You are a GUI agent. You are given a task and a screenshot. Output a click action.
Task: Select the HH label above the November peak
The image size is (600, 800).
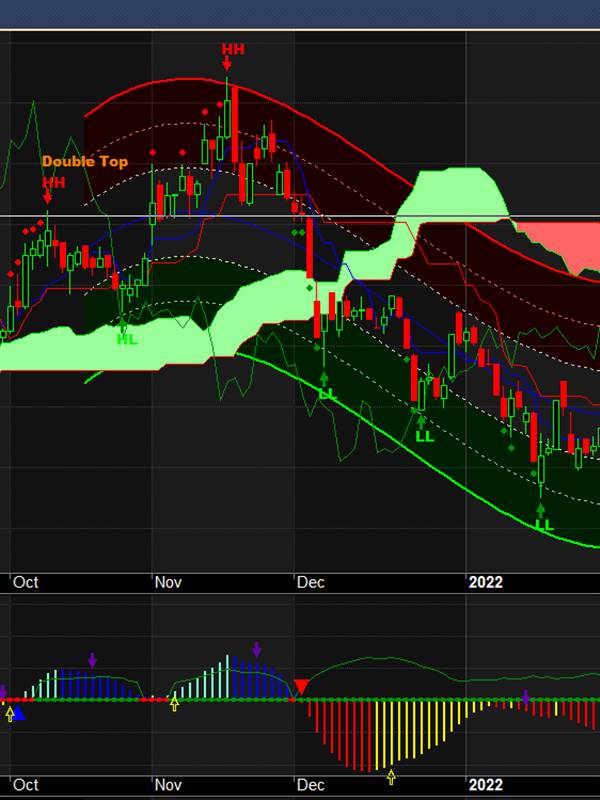(233, 49)
